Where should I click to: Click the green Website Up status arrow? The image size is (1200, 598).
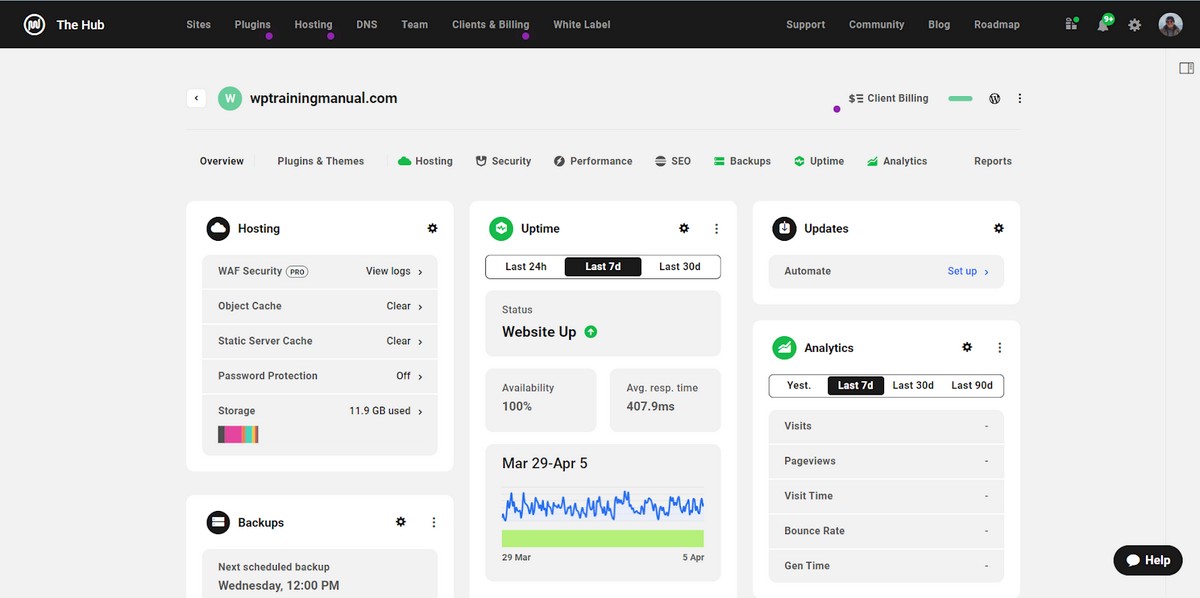[590, 332]
